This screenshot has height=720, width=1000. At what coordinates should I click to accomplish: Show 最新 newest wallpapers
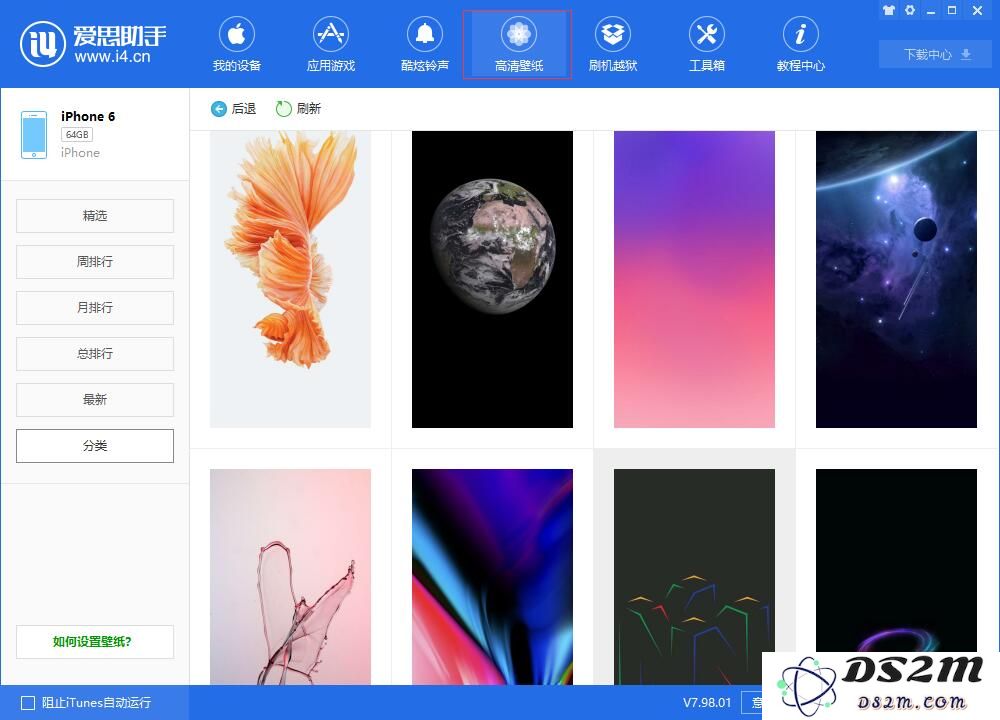tap(95, 399)
